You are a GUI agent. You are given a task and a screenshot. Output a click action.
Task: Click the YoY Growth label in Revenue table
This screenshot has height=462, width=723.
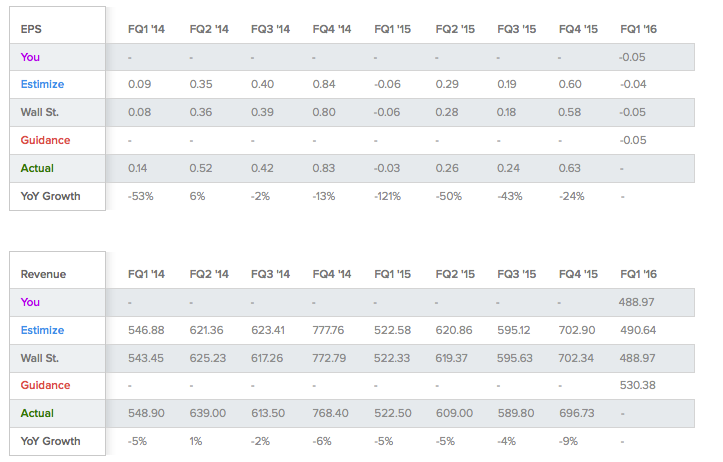pos(50,440)
